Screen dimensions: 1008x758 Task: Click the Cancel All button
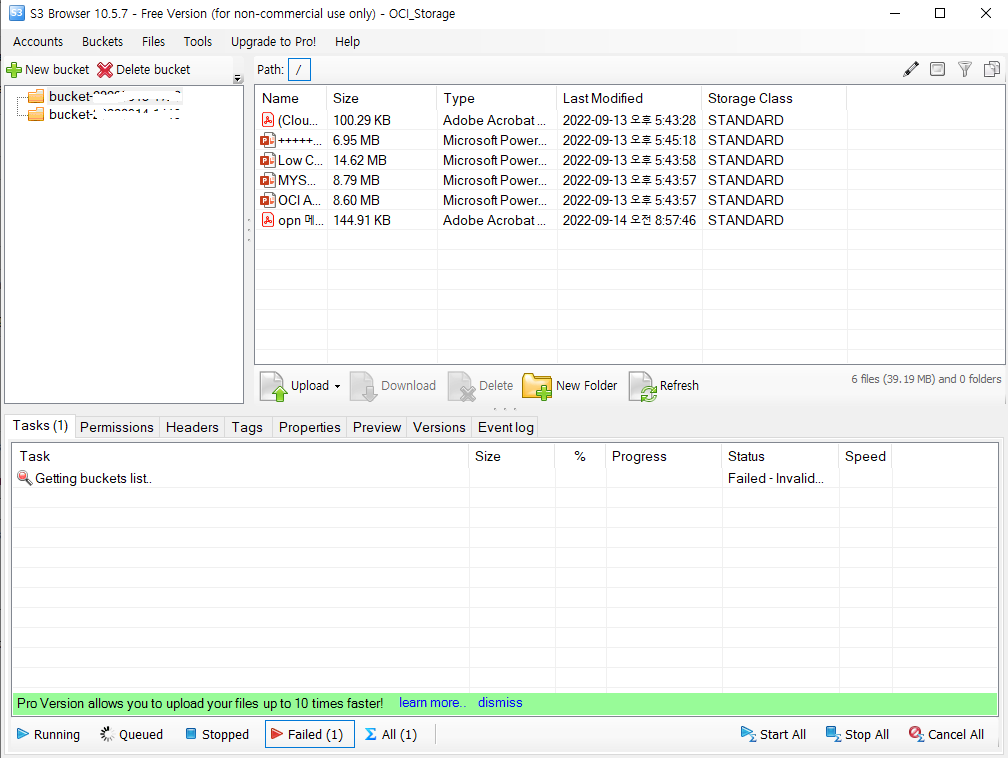(x=946, y=734)
